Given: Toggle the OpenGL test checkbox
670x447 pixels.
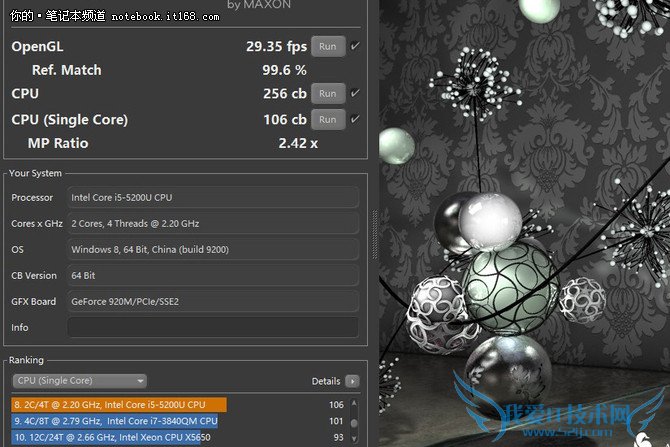Looking at the screenshot, I should [355, 46].
